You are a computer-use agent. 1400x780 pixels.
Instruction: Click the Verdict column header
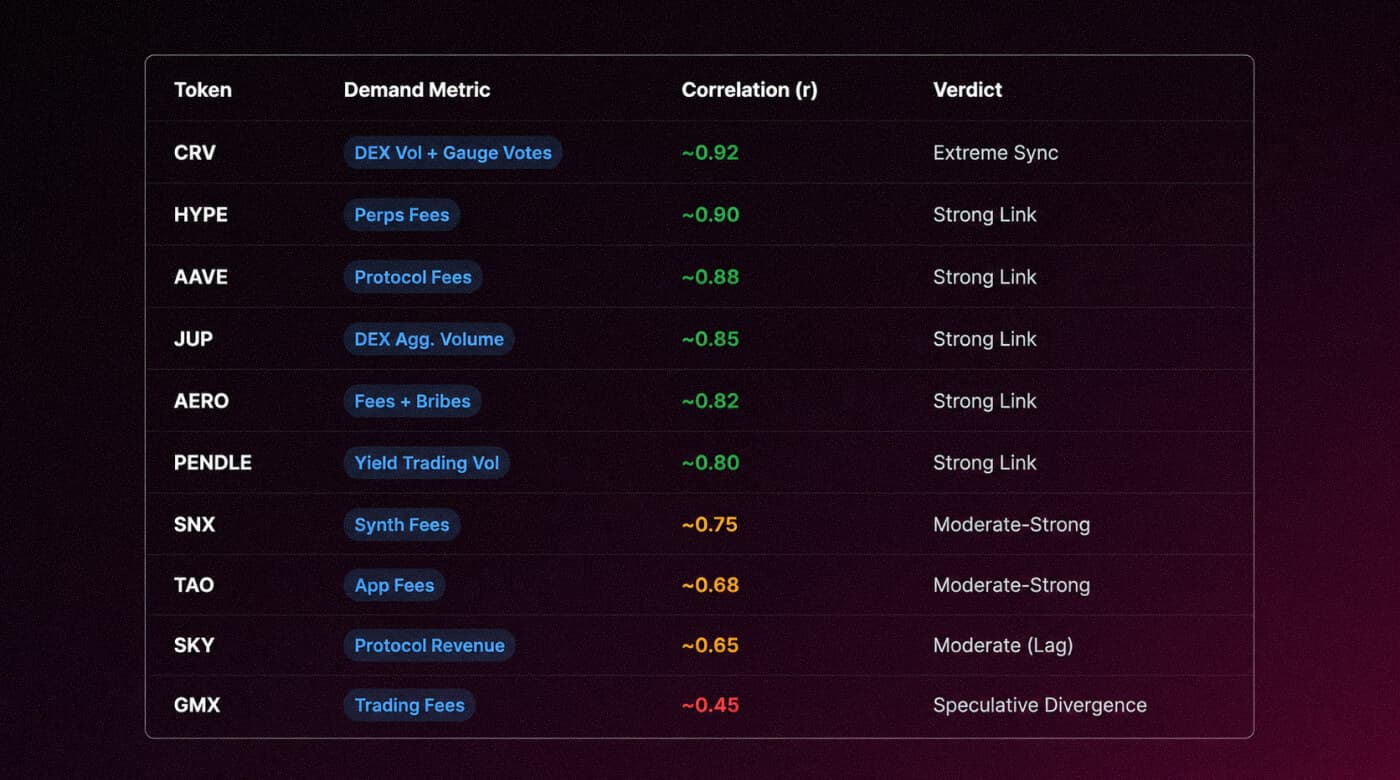pos(967,90)
